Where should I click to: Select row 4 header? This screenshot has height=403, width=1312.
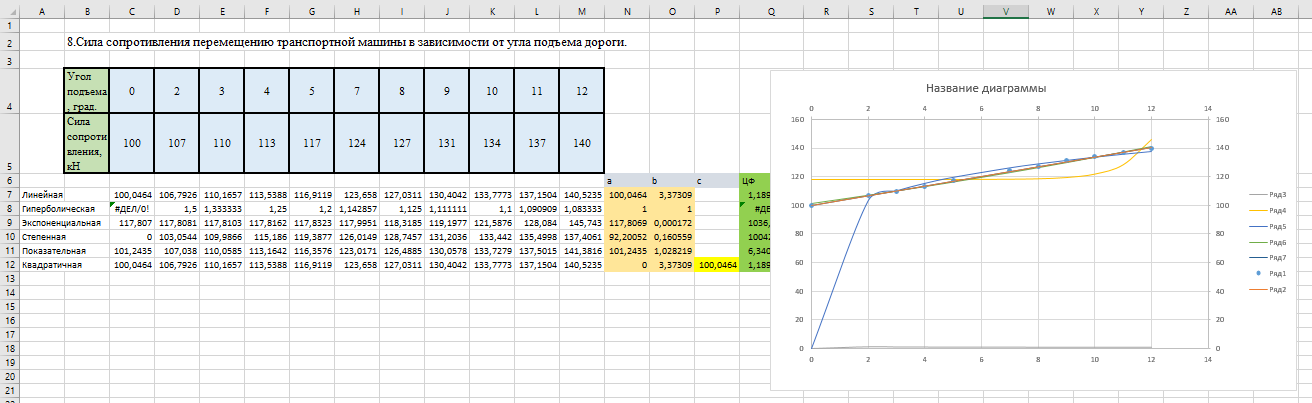pos(8,90)
